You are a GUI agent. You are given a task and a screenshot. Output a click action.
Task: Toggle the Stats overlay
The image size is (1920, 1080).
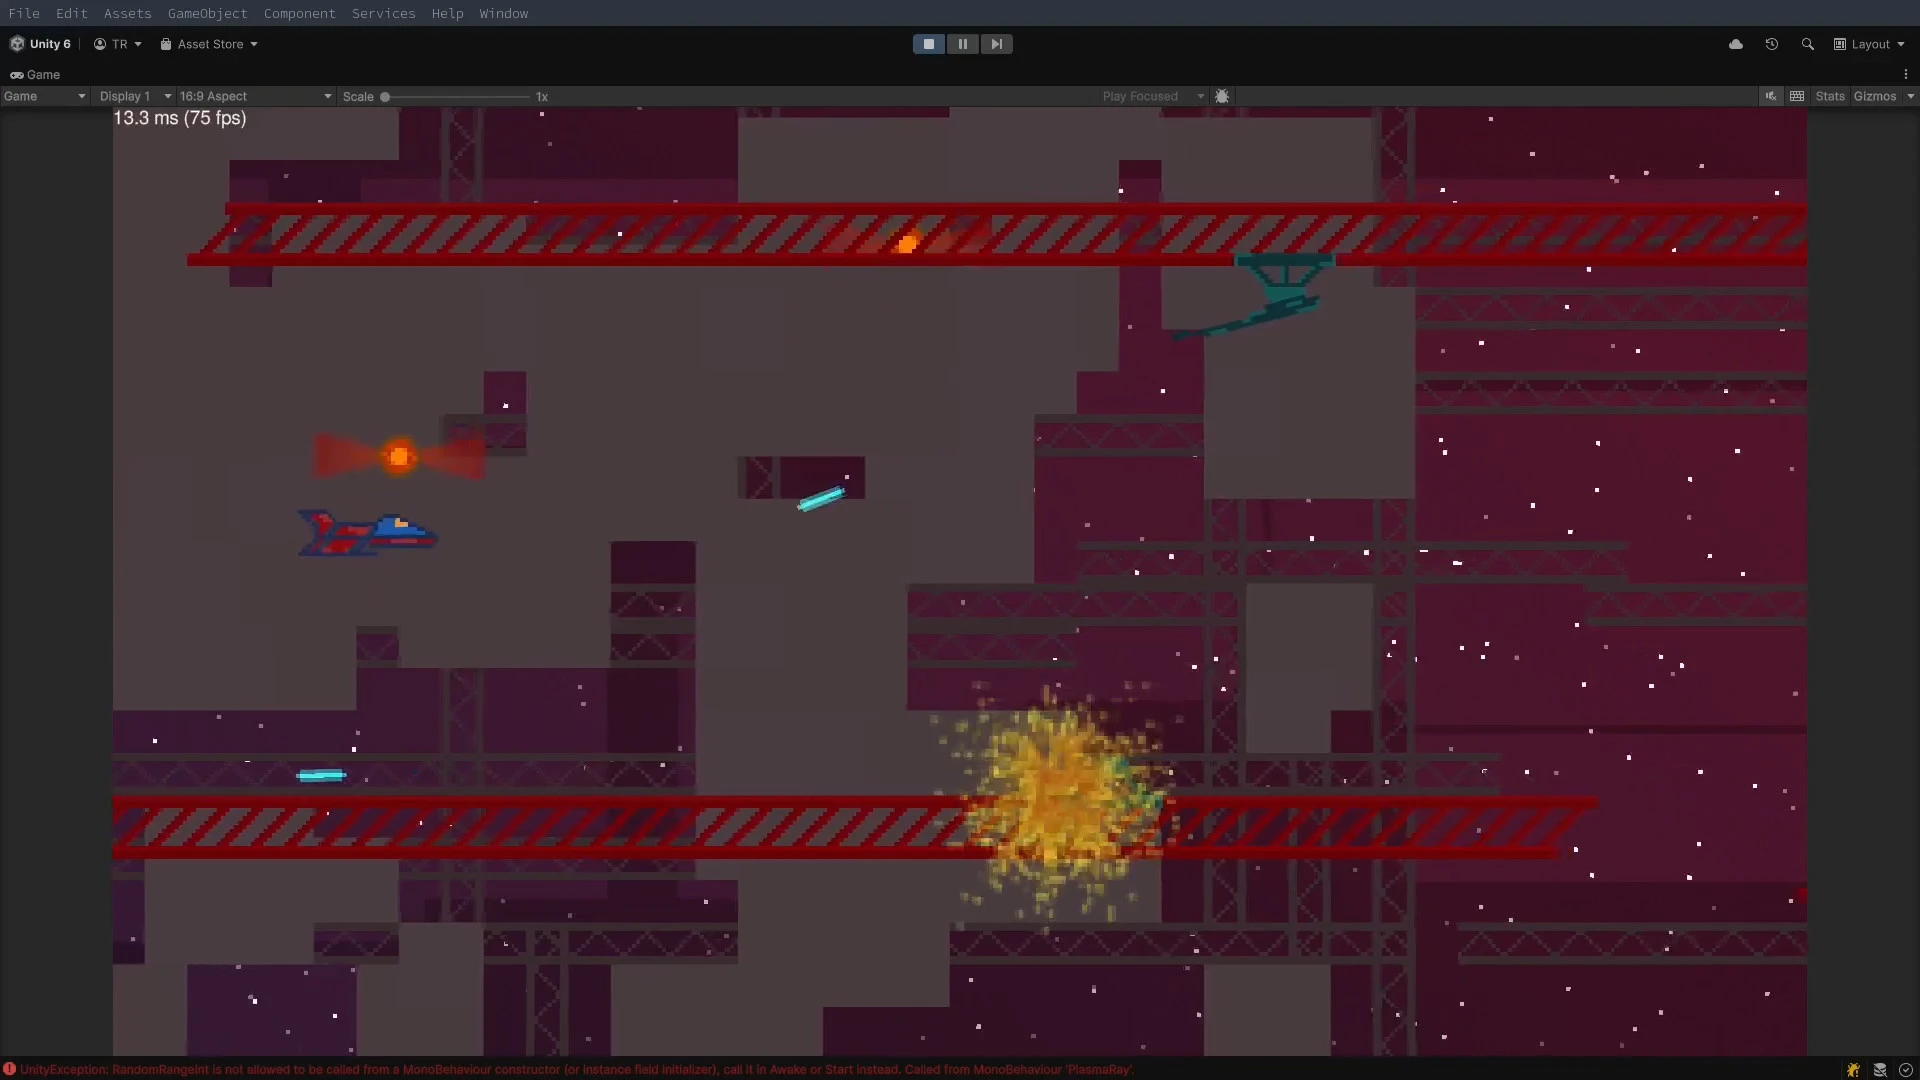click(x=1829, y=95)
